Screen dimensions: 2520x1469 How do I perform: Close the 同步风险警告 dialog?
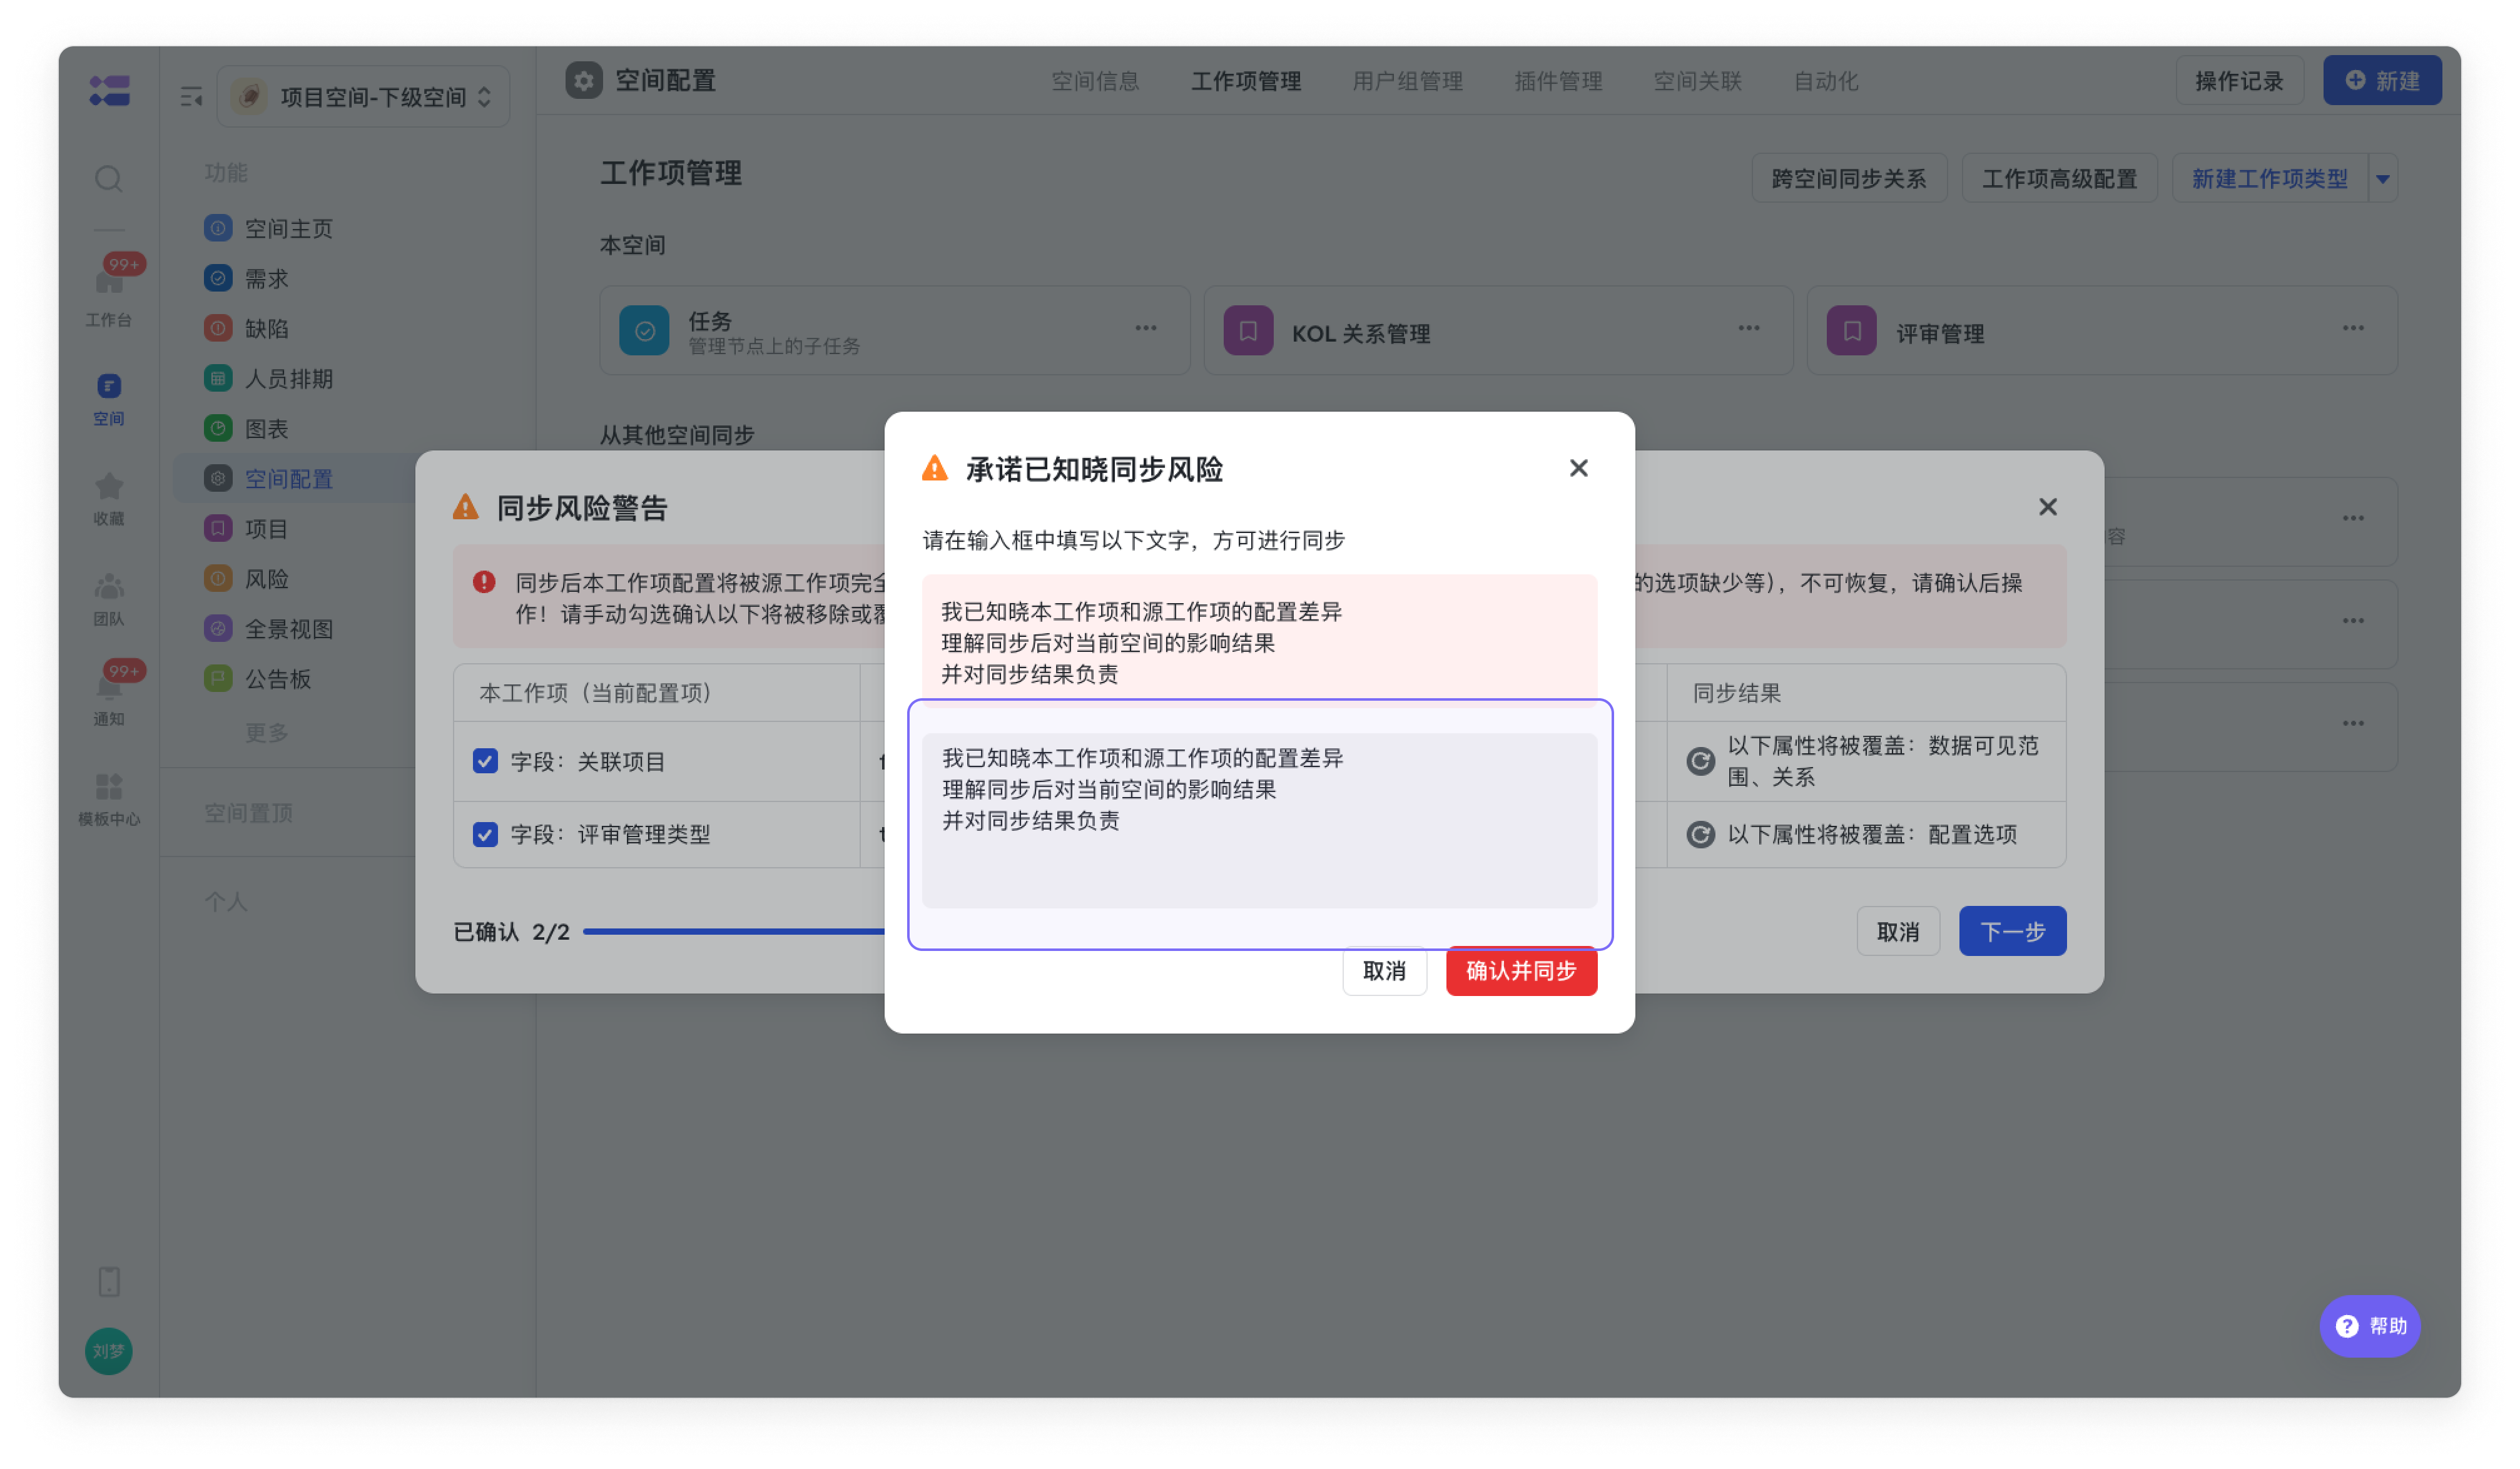click(2047, 507)
